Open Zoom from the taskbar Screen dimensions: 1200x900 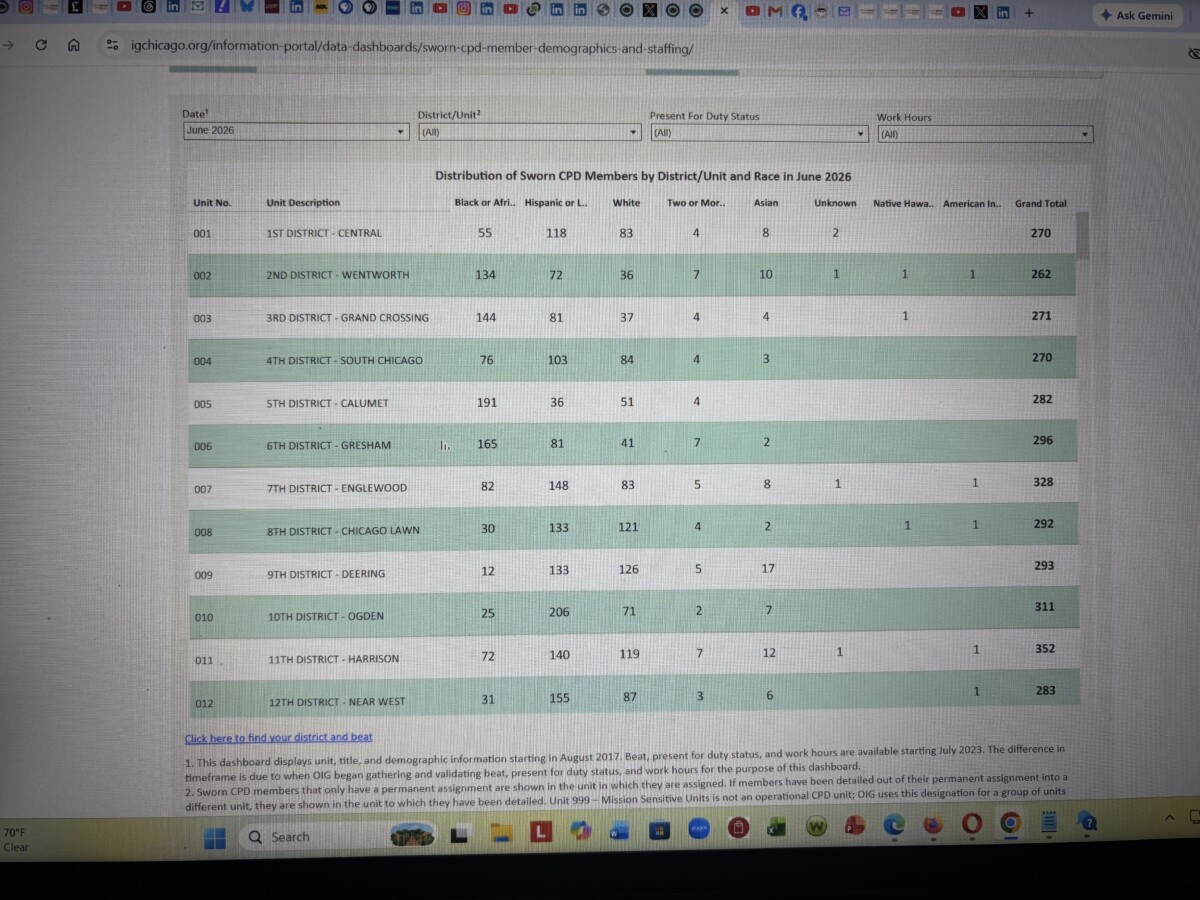[x=698, y=828]
